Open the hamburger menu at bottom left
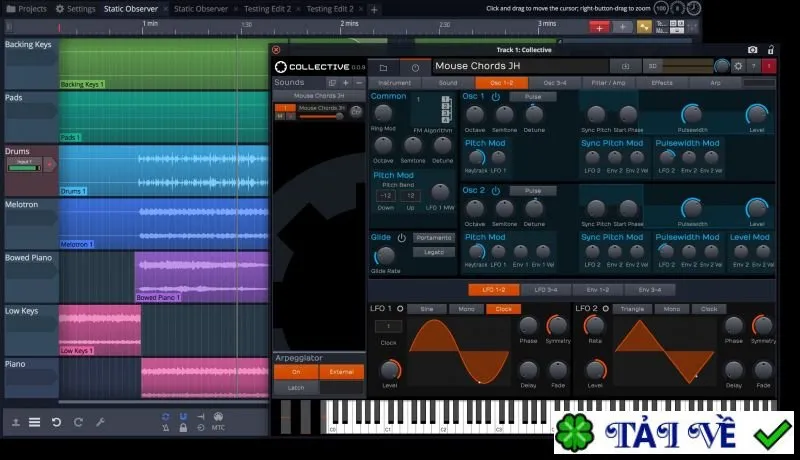This screenshot has width=800, height=460. pyautogui.click(x=34, y=422)
